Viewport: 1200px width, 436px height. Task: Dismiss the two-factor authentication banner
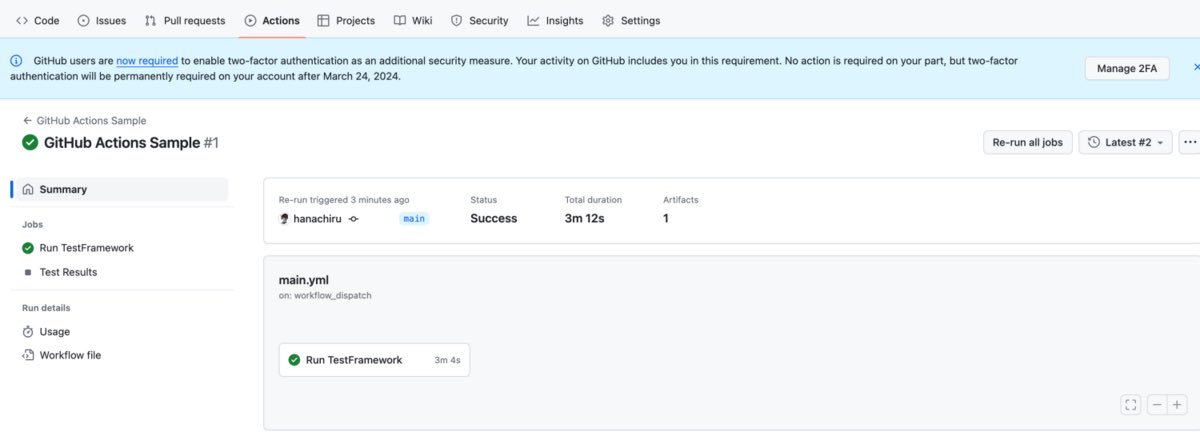pyautogui.click(x=1195, y=67)
